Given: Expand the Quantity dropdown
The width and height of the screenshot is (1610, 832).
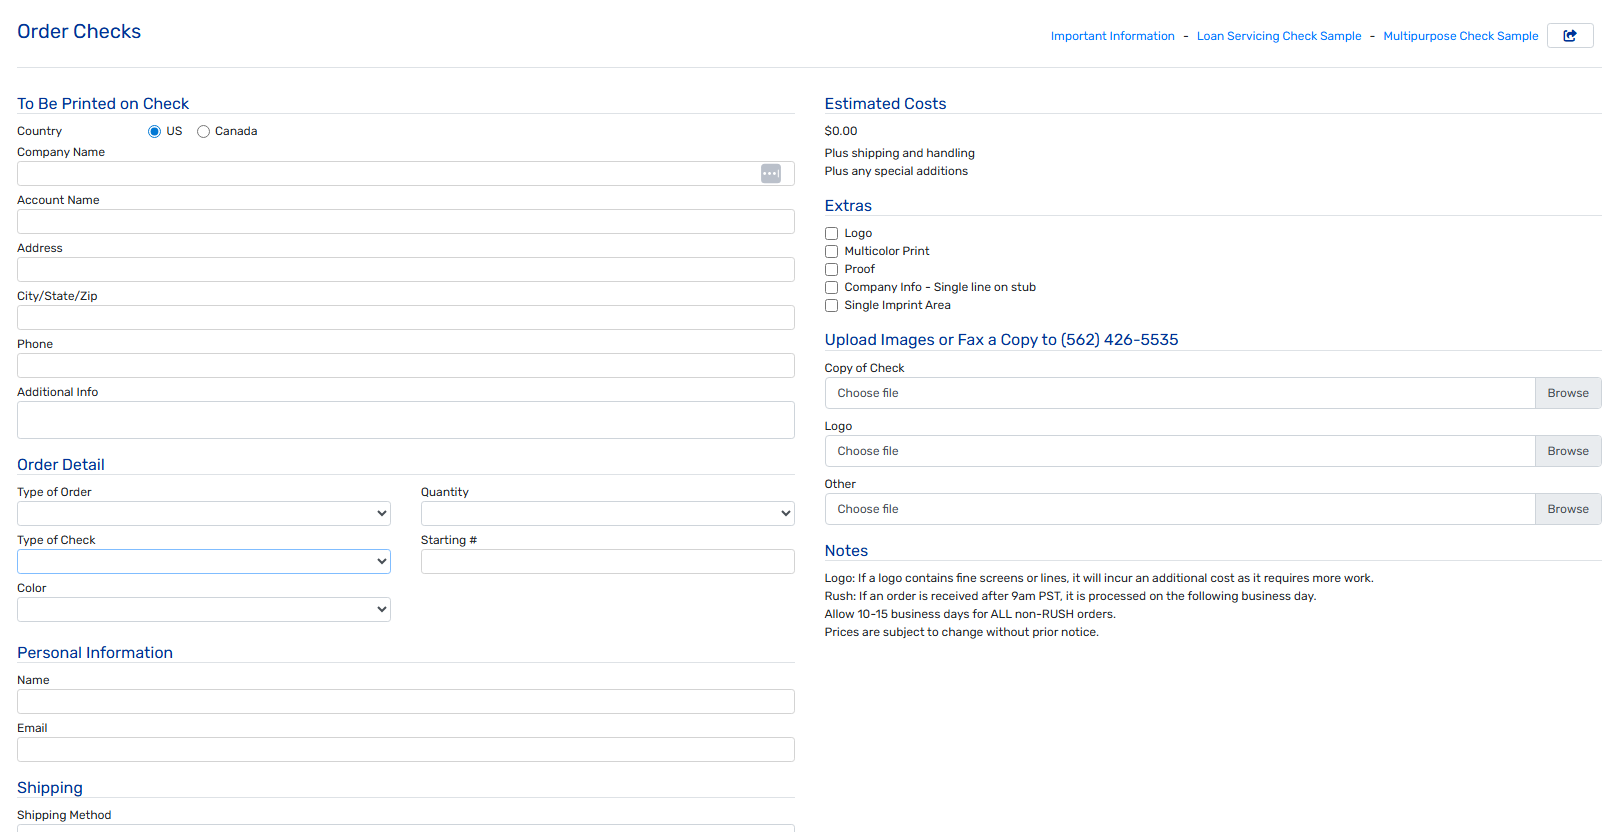Looking at the screenshot, I should 607,514.
